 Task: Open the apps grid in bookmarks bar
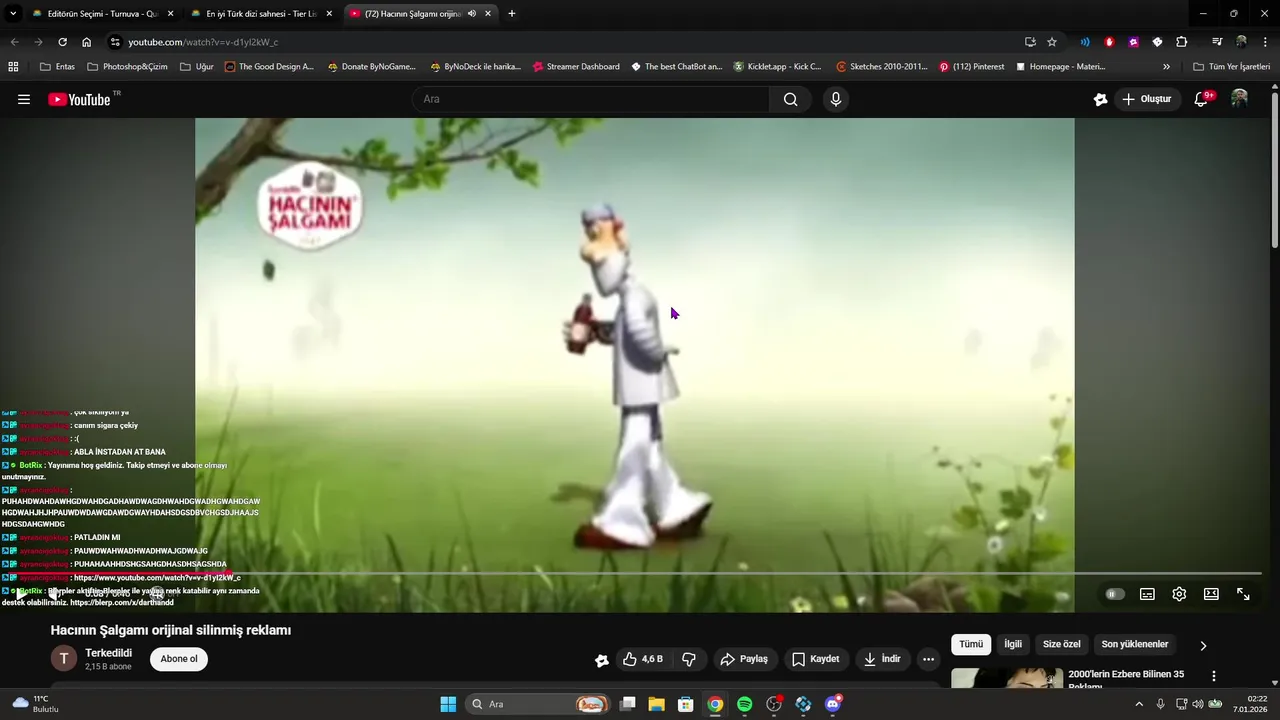point(13,67)
